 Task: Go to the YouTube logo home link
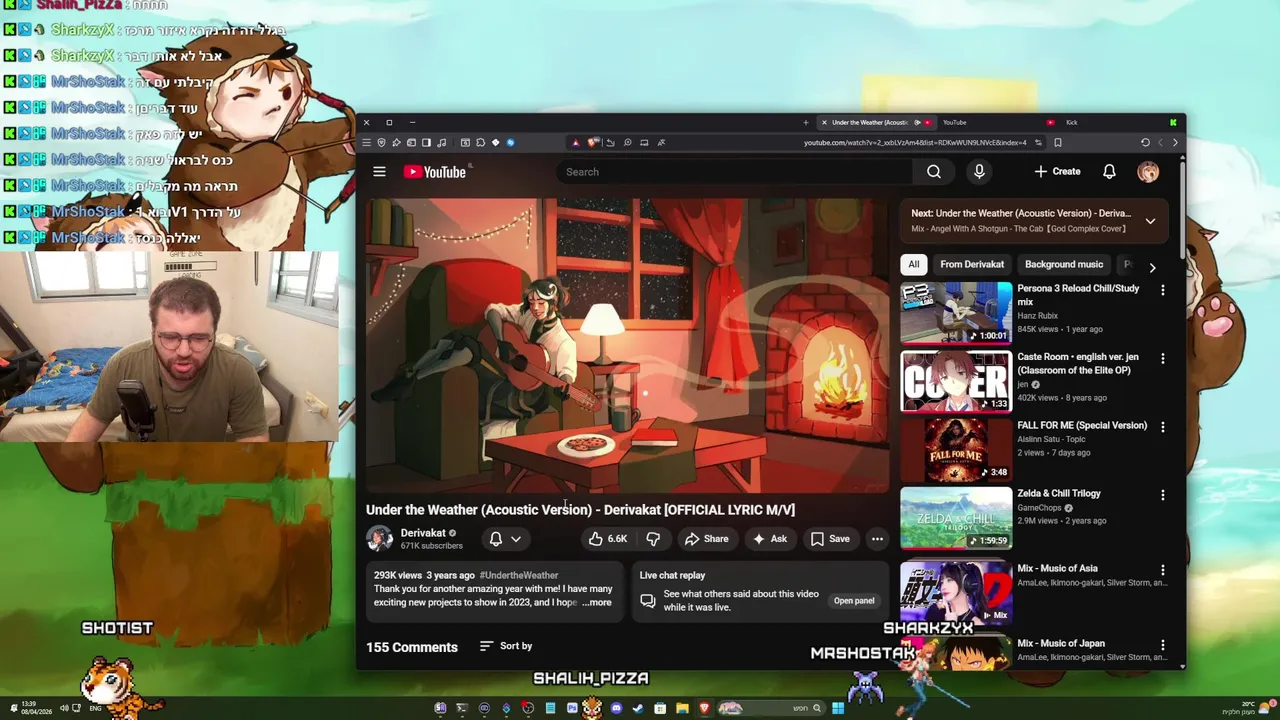pyautogui.click(x=435, y=172)
